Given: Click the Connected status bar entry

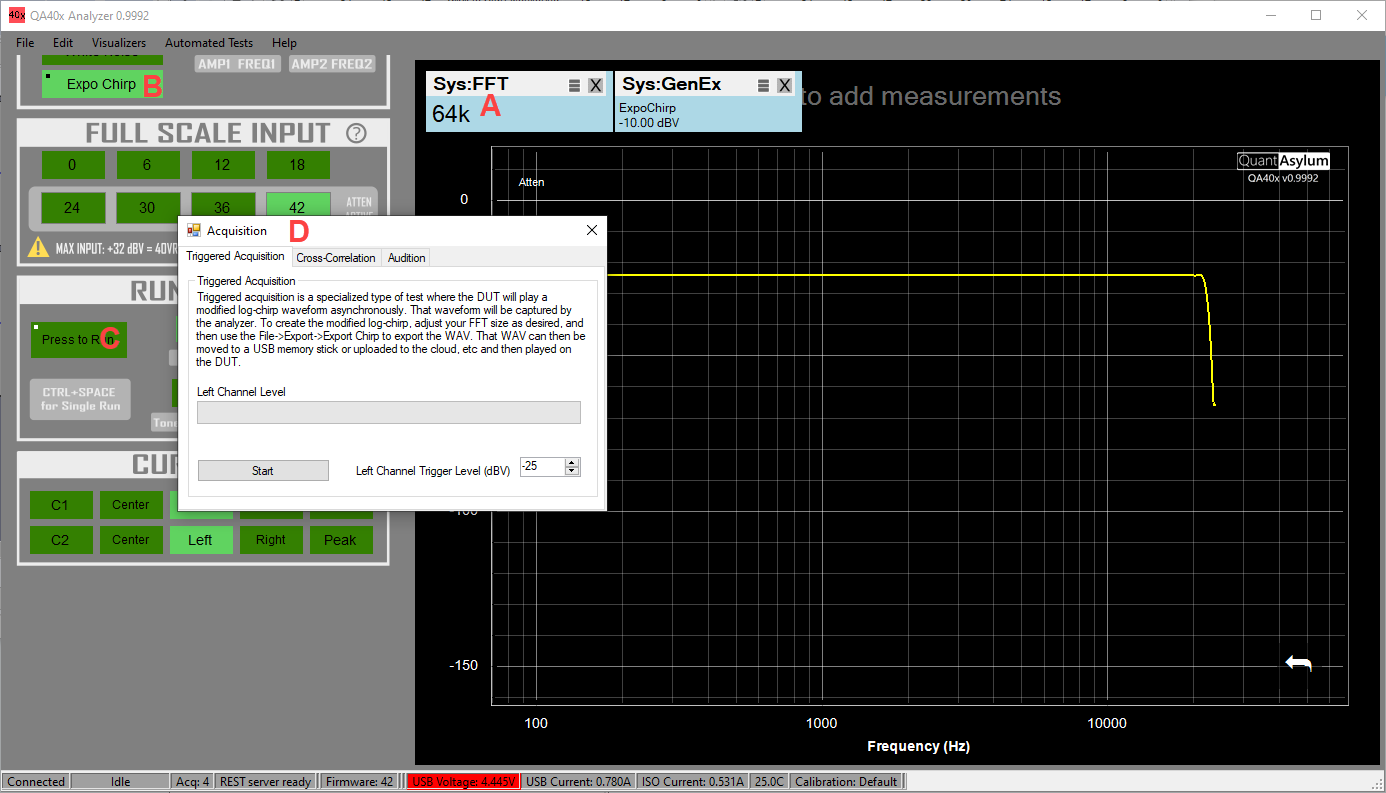Looking at the screenshot, I should [x=36, y=782].
